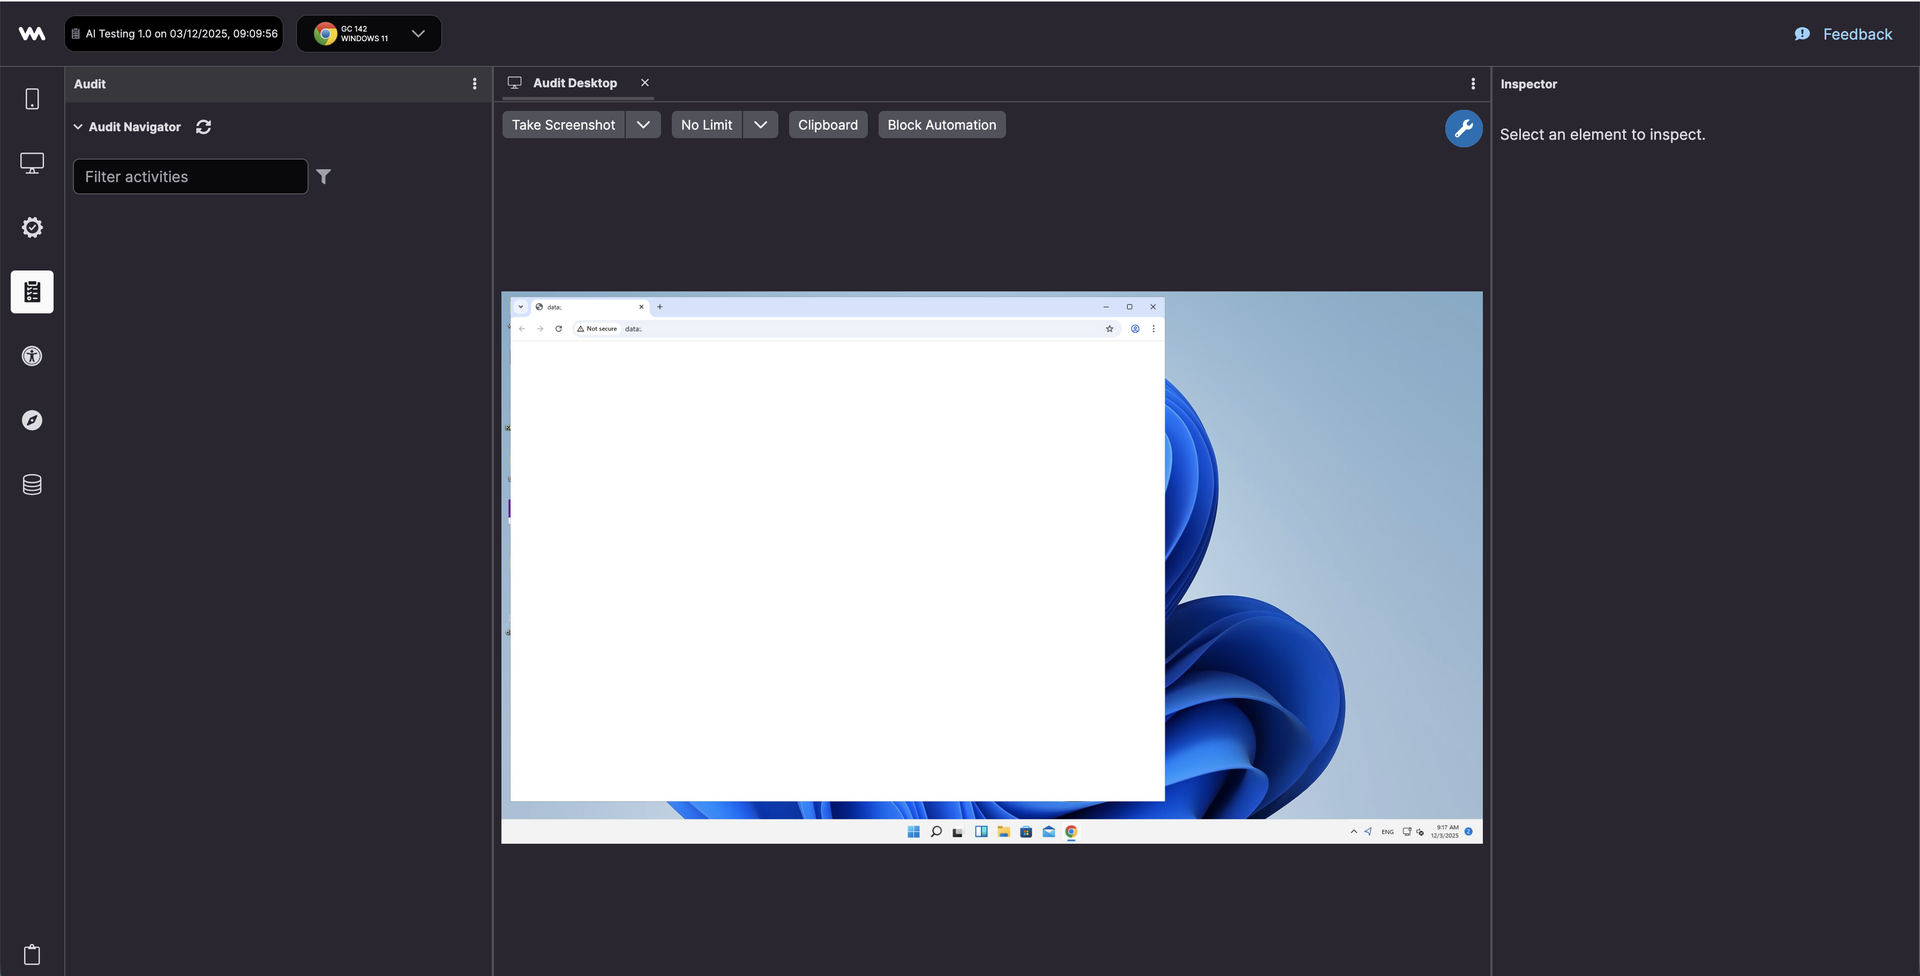The width and height of the screenshot is (1920, 976).
Task: Click the Chrome back arrow in remote browser
Action: 522,329
